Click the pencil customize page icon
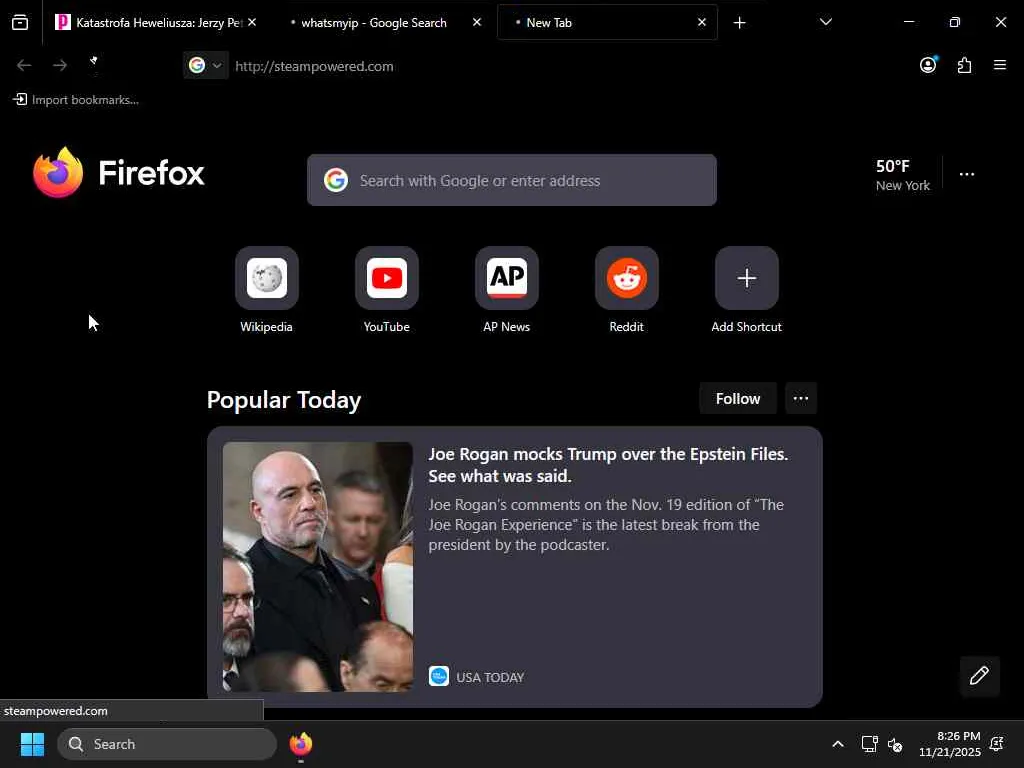This screenshot has height=768, width=1024. [980, 675]
